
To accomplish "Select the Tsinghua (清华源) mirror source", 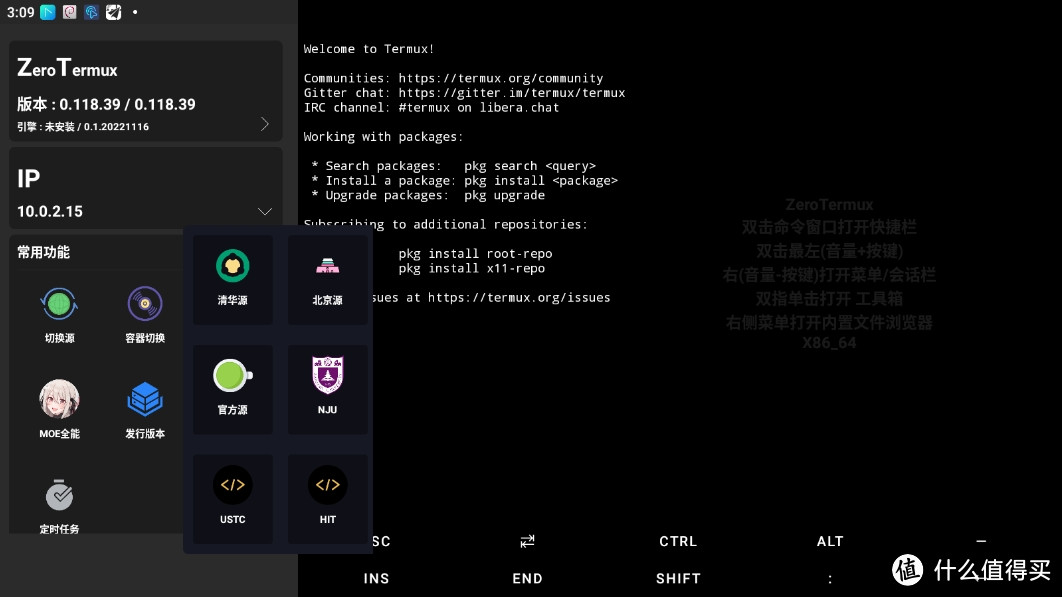I will (x=233, y=279).
